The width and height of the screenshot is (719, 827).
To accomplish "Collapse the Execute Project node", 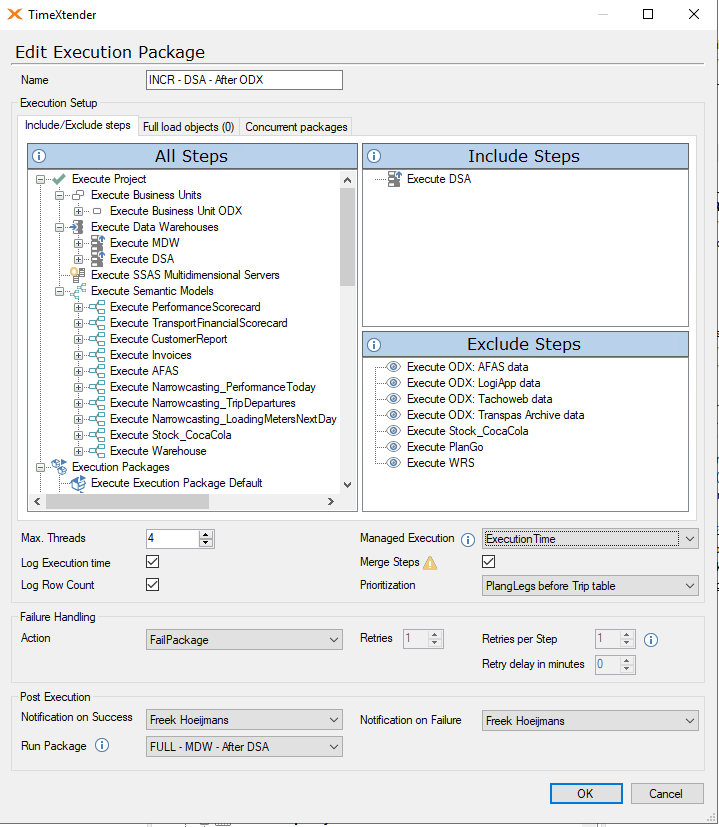I will 41,179.
